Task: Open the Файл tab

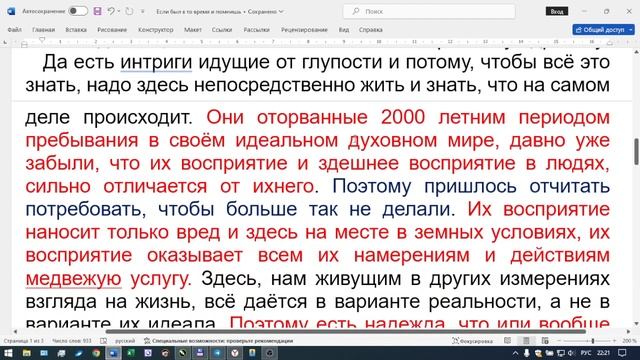Action: pos(15,30)
